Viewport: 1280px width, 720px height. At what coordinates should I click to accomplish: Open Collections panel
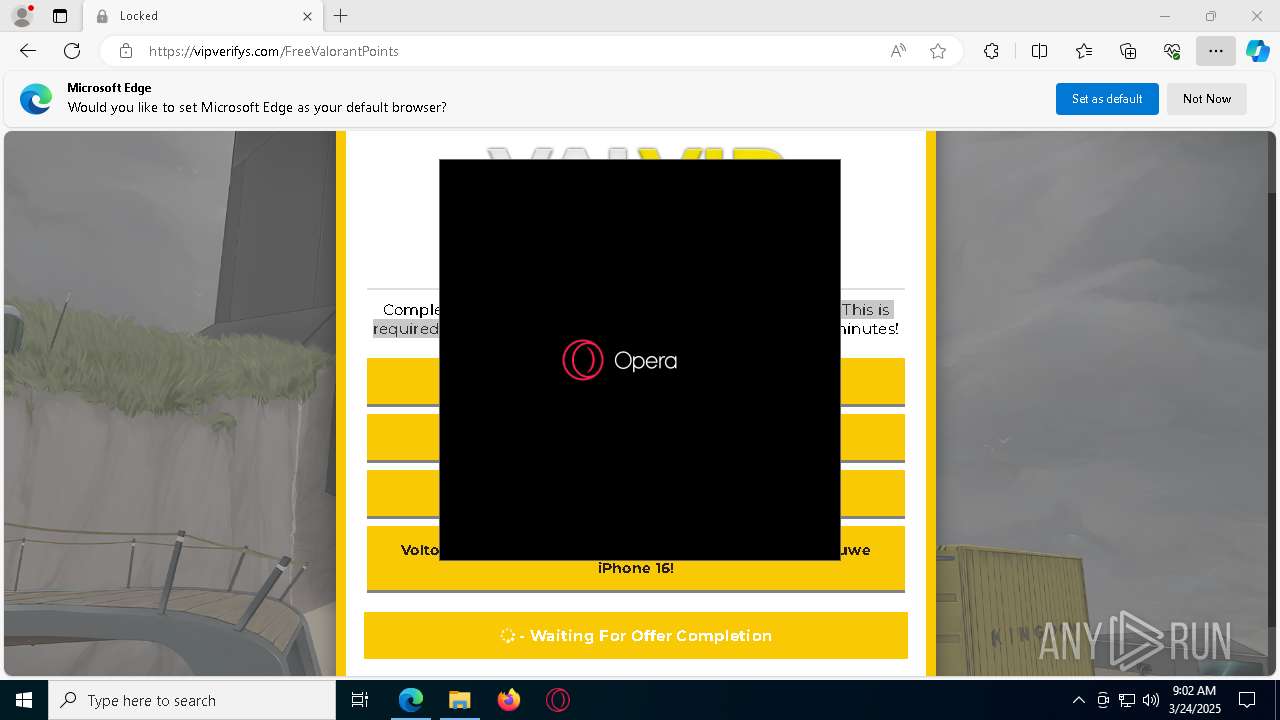click(1128, 51)
